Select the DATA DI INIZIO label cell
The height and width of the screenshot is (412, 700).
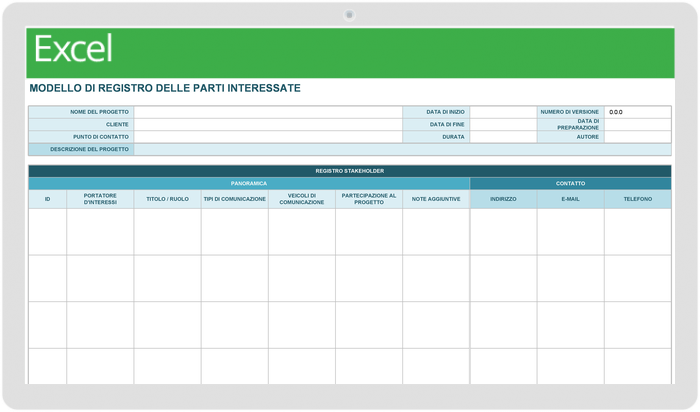pos(436,112)
